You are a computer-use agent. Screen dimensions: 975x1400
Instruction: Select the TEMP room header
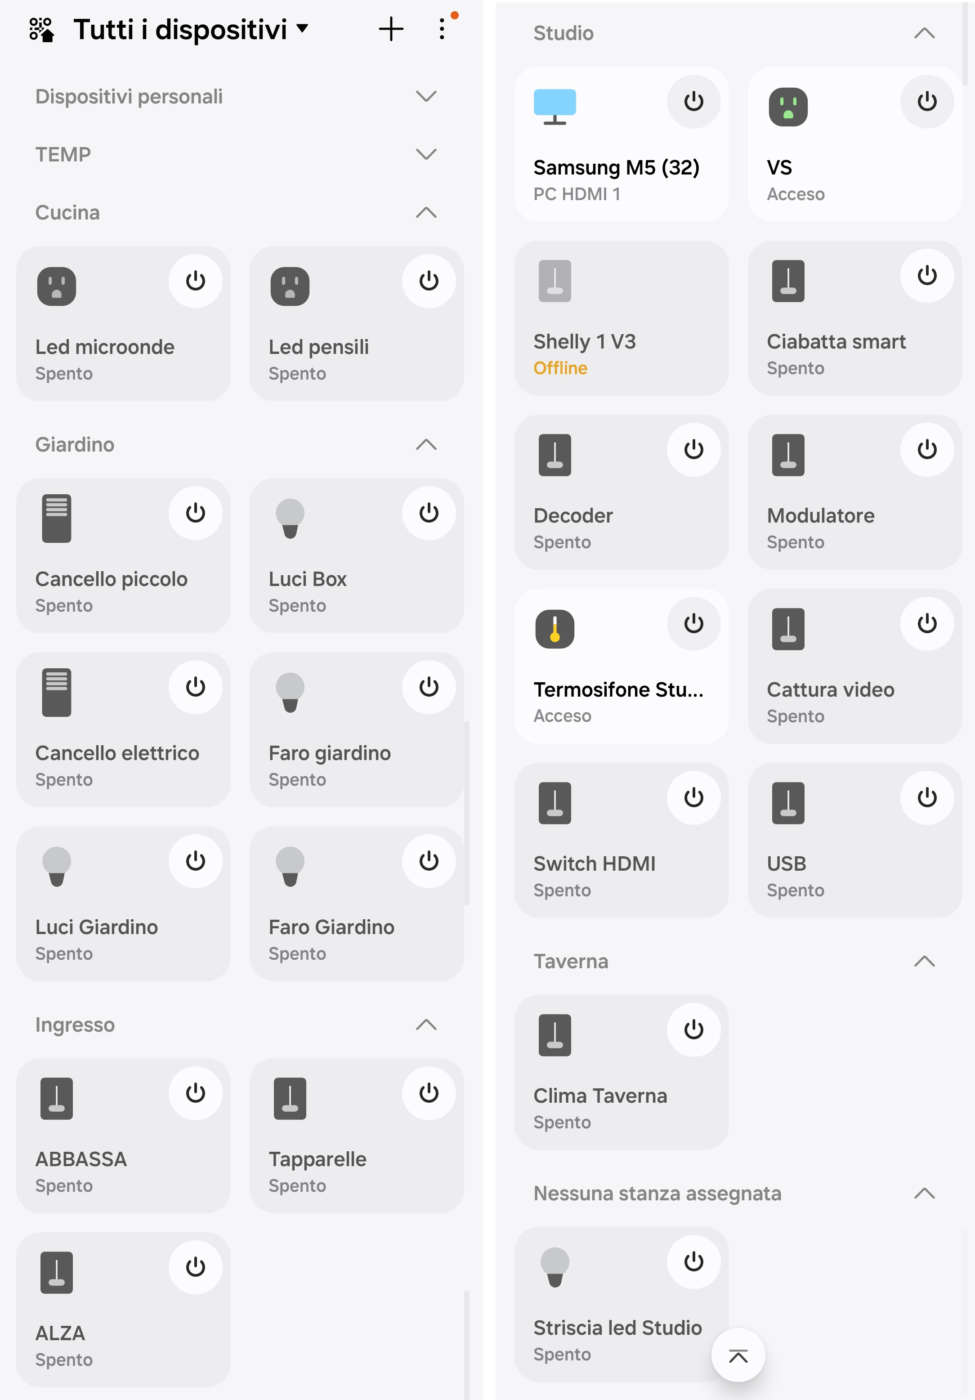point(63,154)
